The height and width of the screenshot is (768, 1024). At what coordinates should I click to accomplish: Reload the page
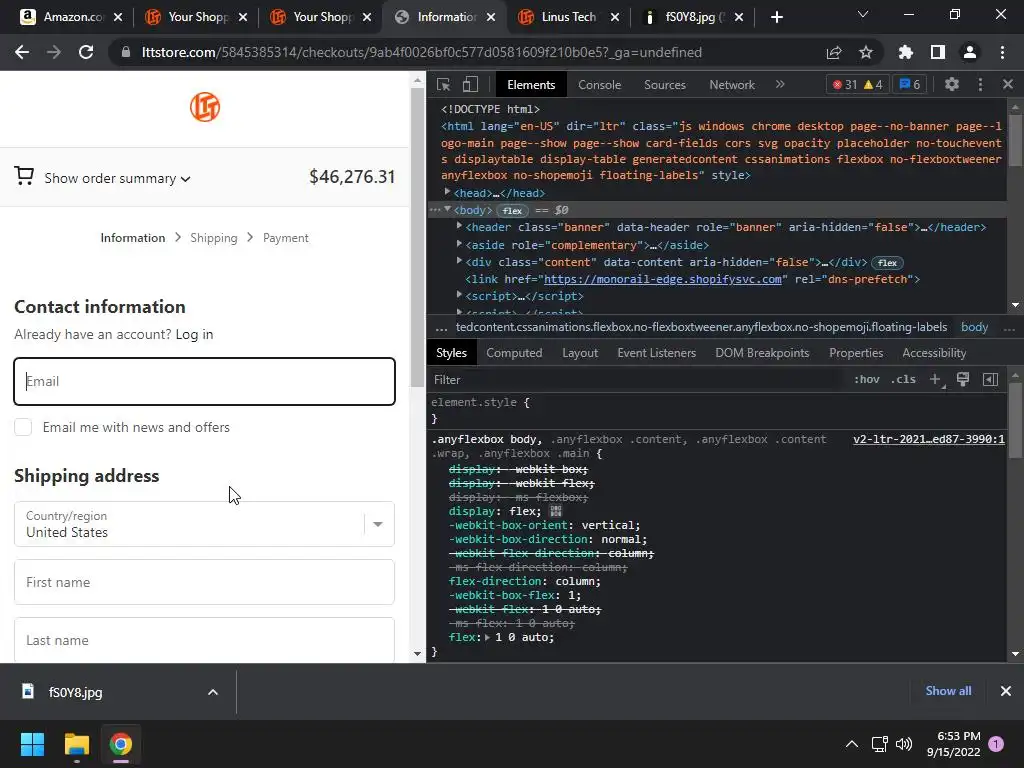[86, 52]
